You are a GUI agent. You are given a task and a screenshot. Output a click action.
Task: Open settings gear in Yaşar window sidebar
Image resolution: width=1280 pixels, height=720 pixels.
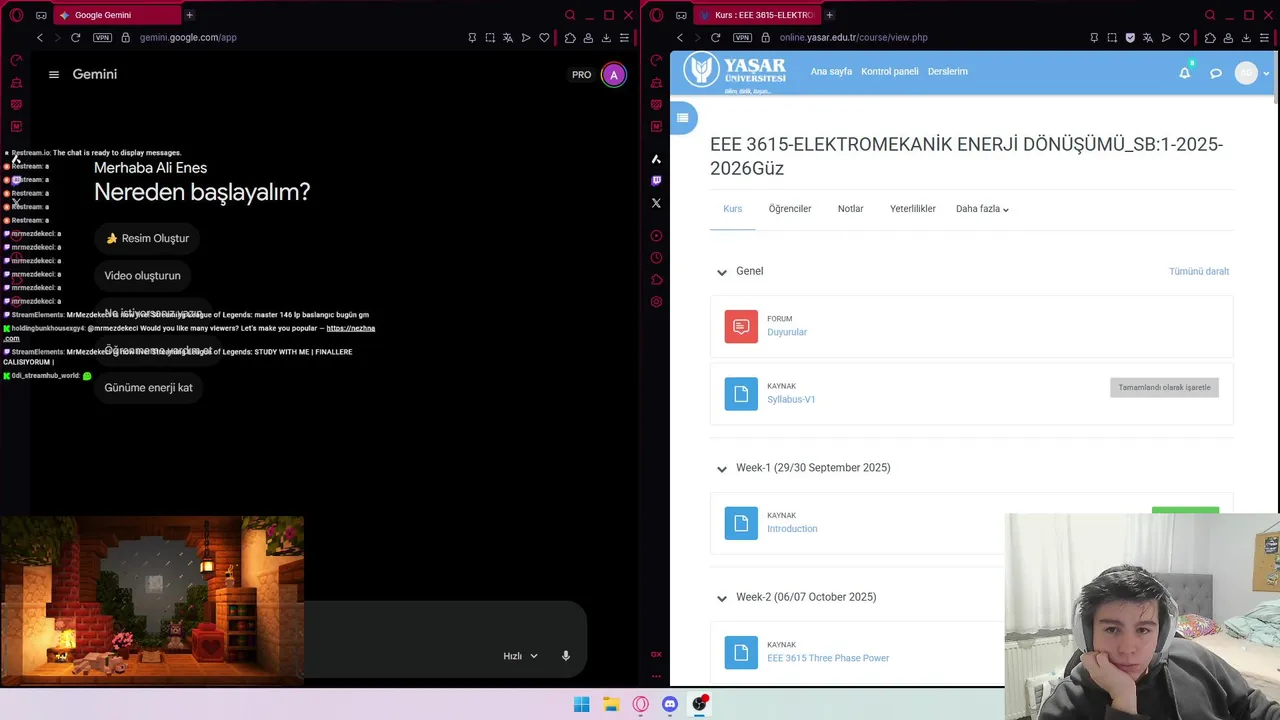[x=656, y=302]
